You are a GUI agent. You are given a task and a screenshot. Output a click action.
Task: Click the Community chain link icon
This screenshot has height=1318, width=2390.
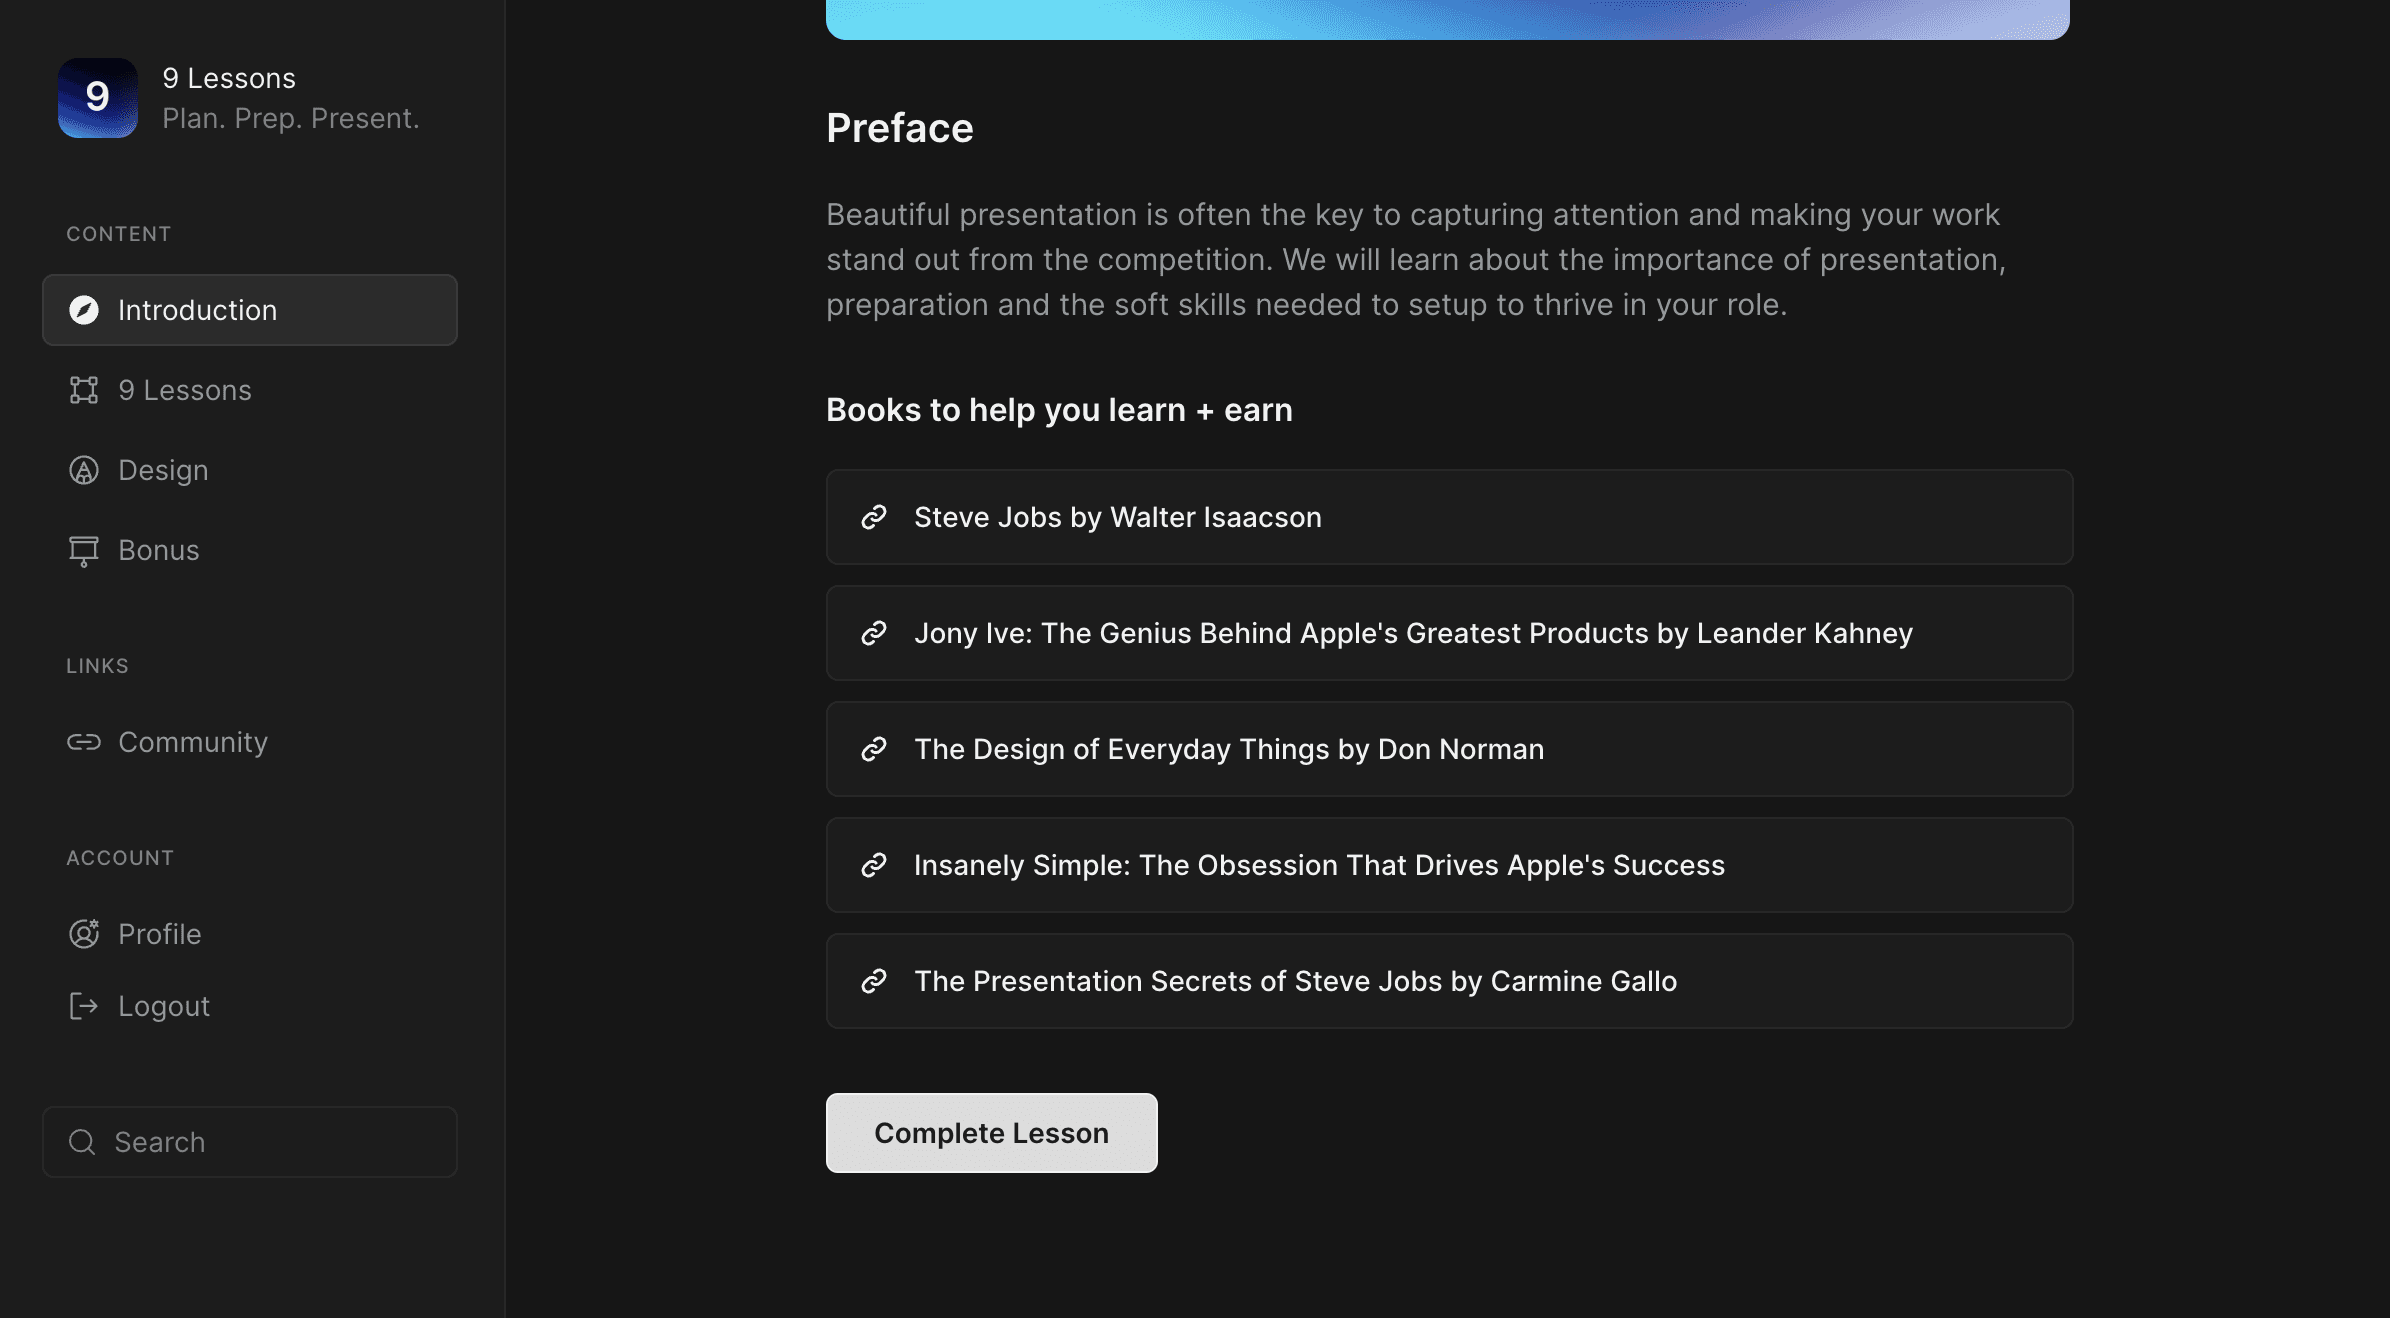click(x=84, y=742)
